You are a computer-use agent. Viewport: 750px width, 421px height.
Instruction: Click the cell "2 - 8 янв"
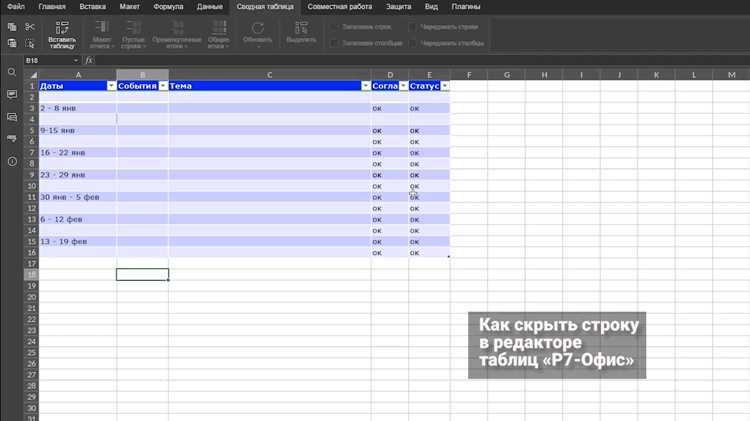(x=77, y=108)
